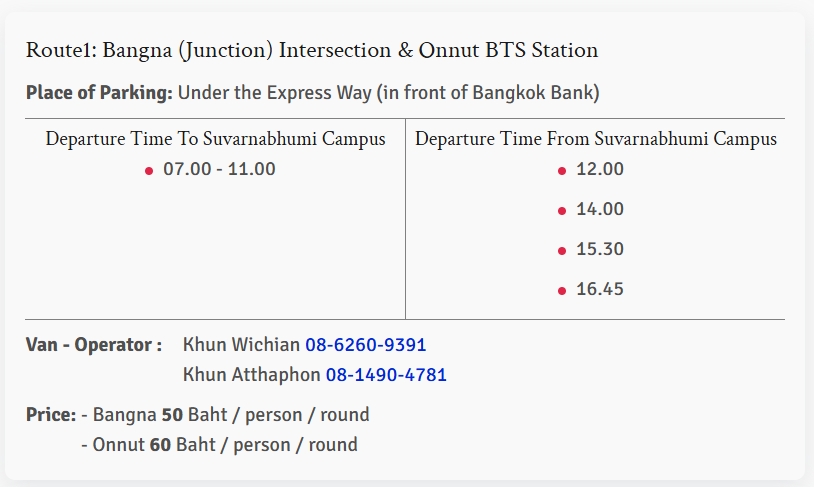Screen dimensions: 814x487
Task: Click the red bullet next to 16.45
Action: point(562,291)
